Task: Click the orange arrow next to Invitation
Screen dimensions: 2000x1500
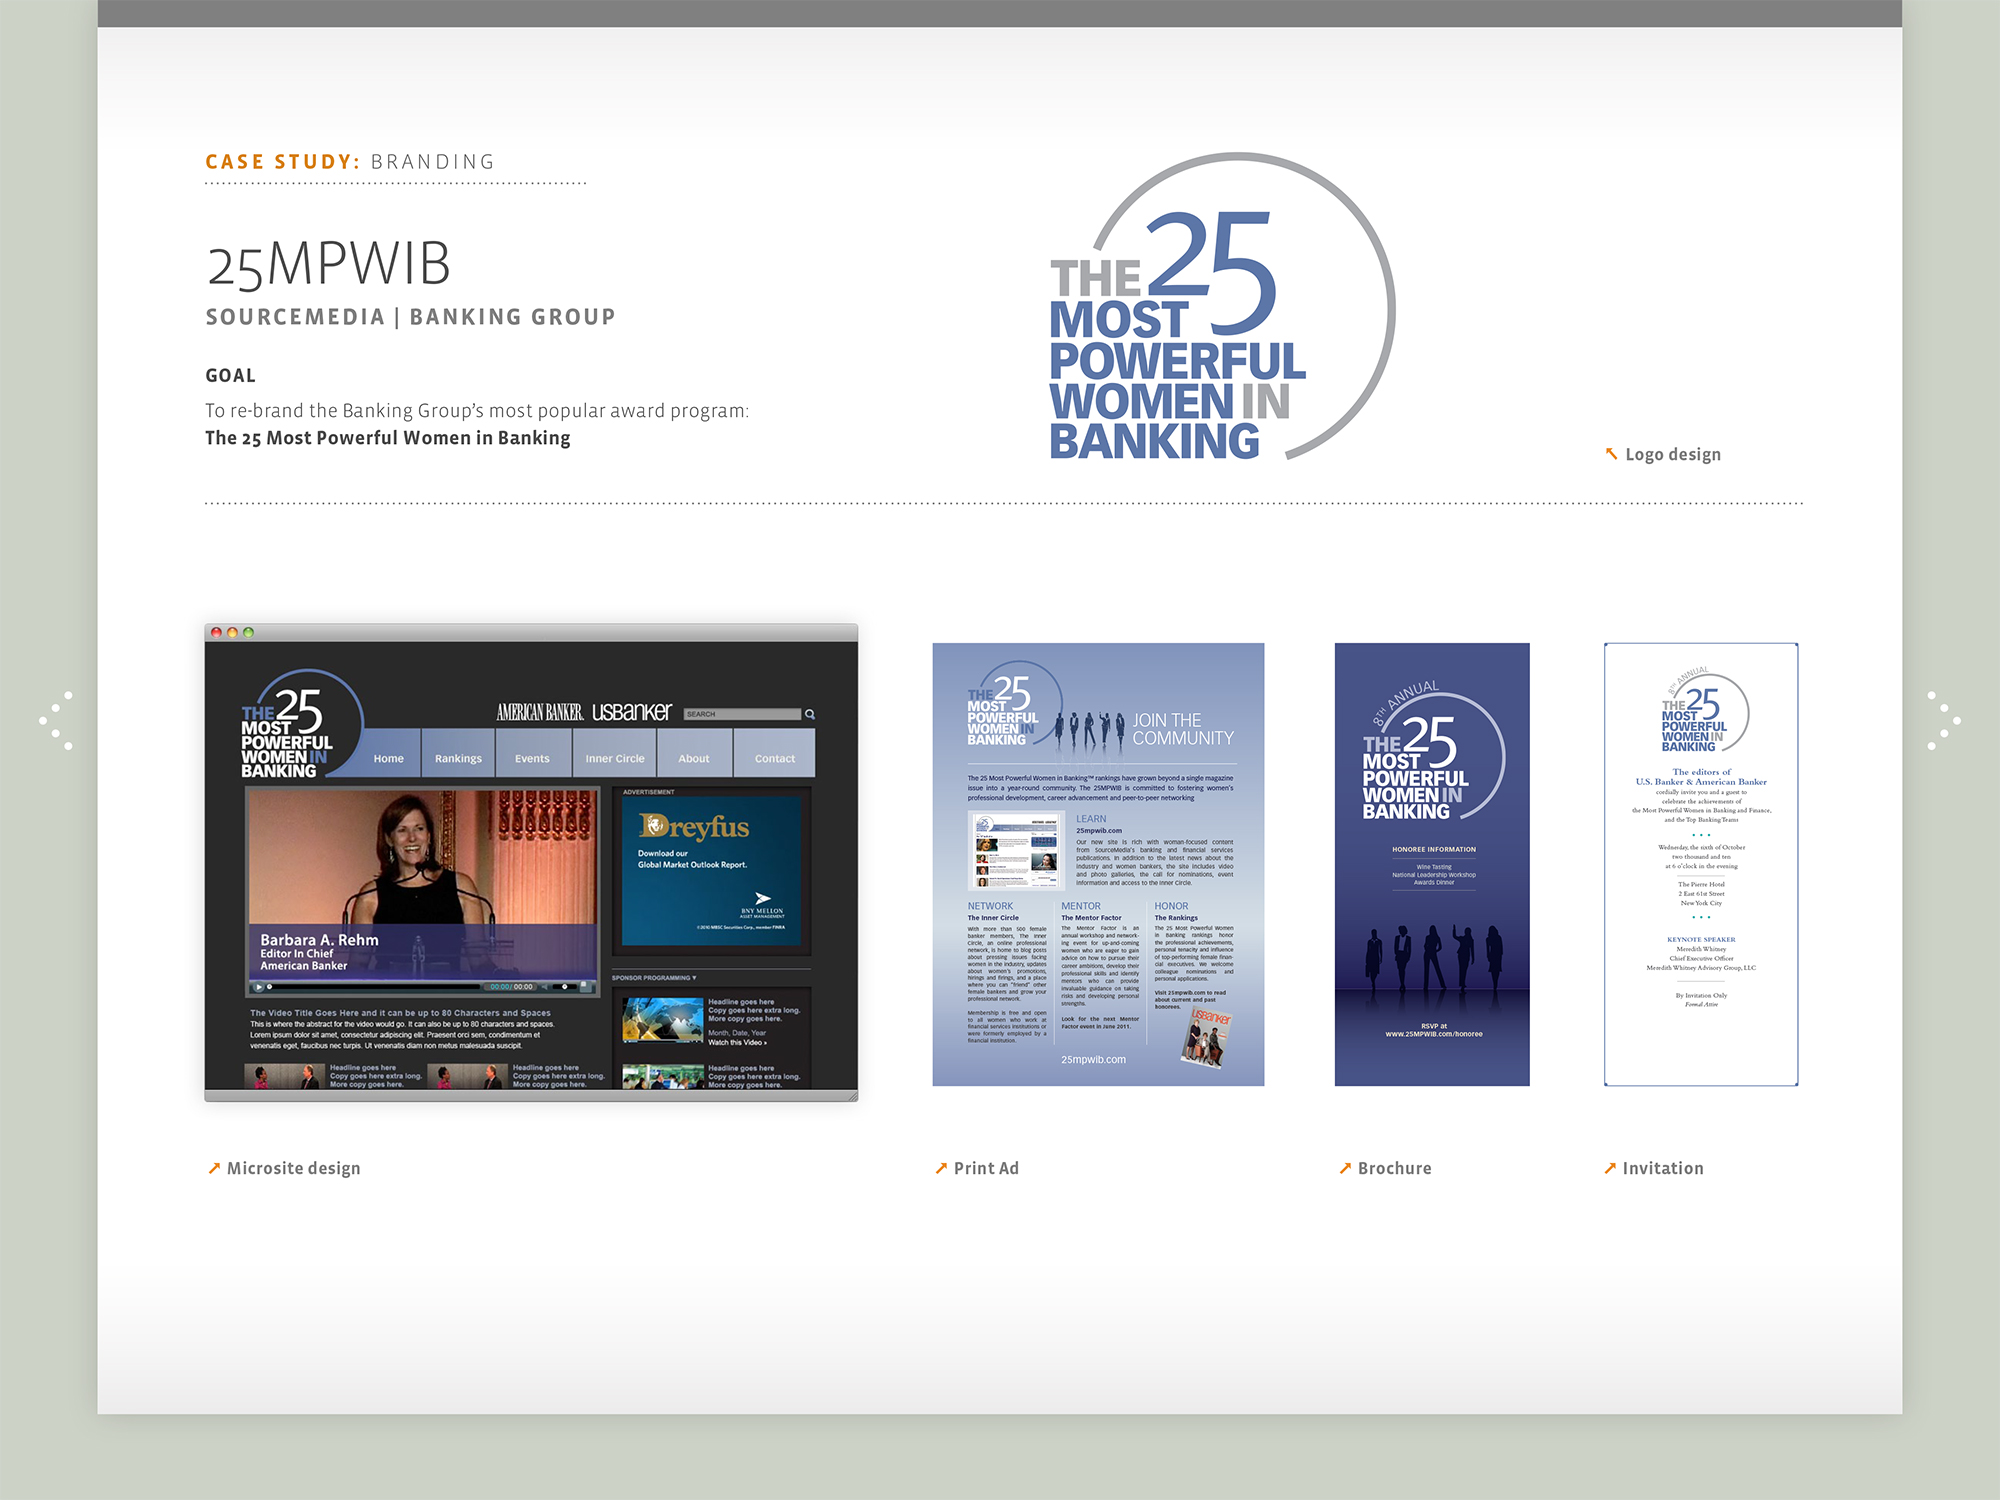Action: (1610, 1168)
